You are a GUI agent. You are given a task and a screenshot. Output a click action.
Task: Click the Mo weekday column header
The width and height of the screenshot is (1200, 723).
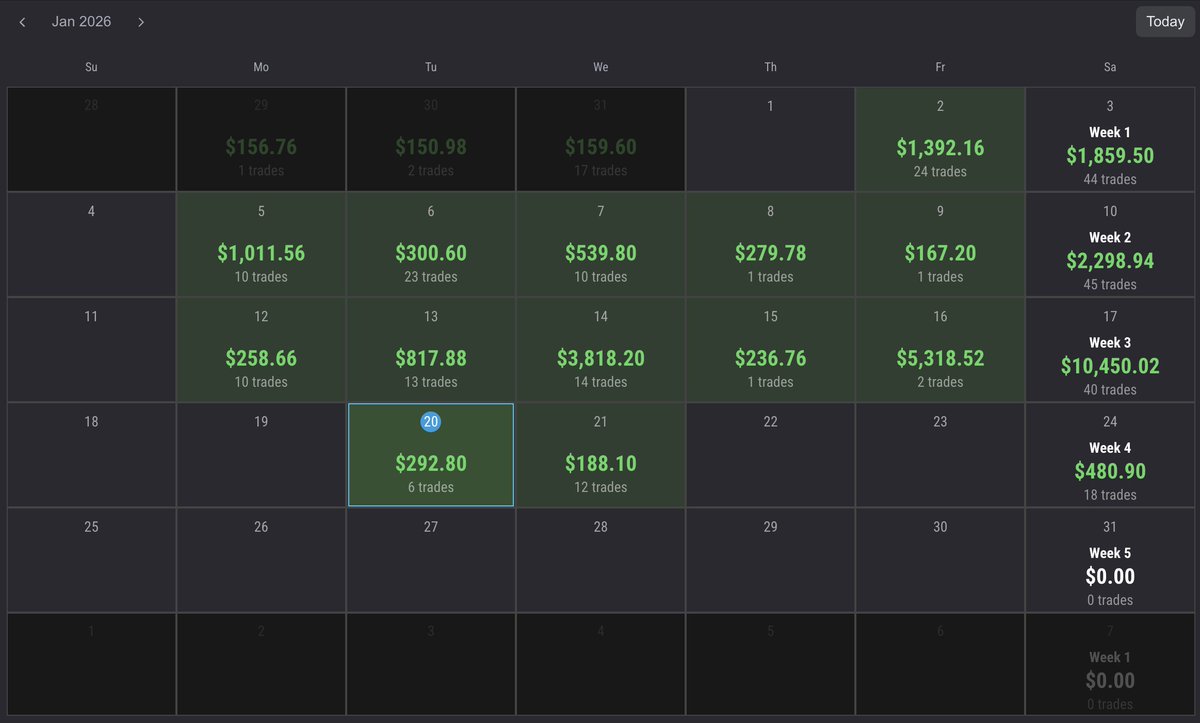[261, 67]
